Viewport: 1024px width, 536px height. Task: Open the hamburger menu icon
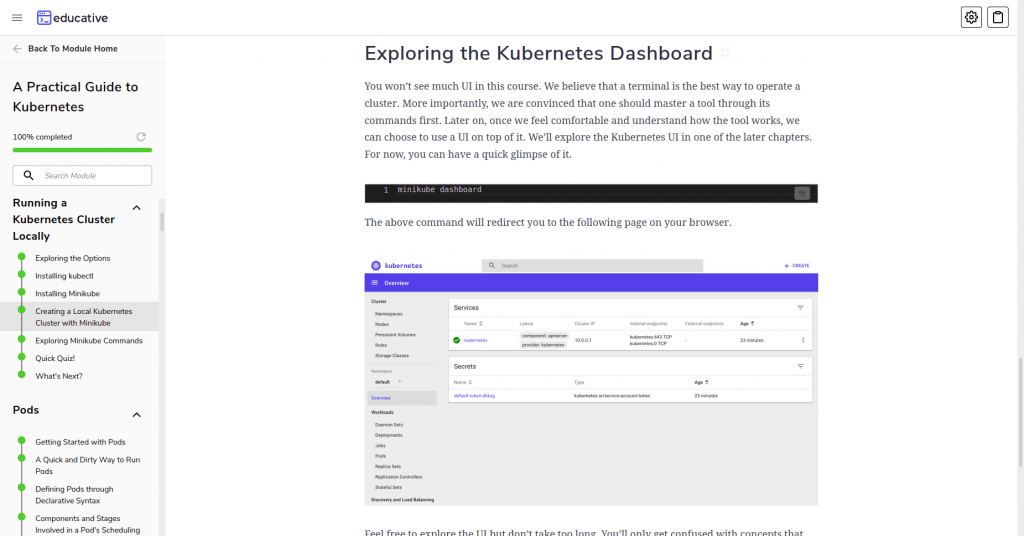[x=17, y=18]
